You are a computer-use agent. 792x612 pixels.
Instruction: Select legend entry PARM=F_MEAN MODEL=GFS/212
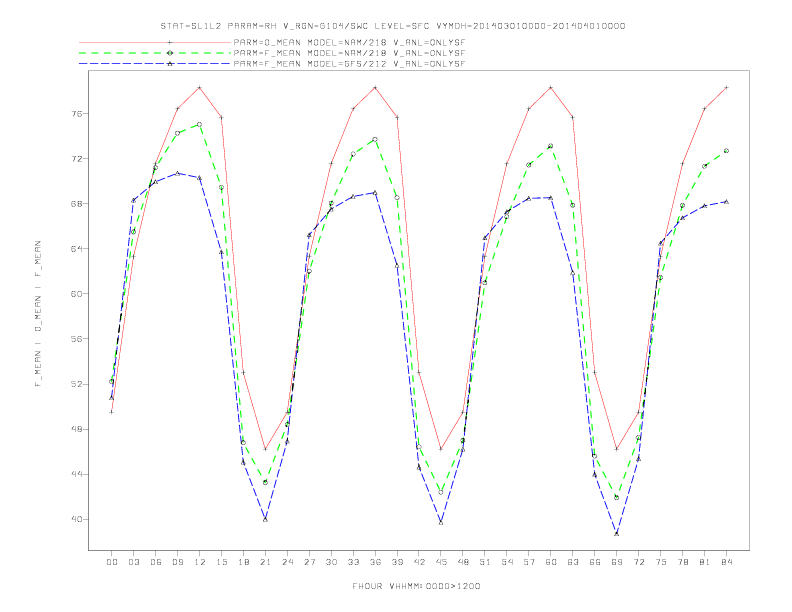pos(349,64)
